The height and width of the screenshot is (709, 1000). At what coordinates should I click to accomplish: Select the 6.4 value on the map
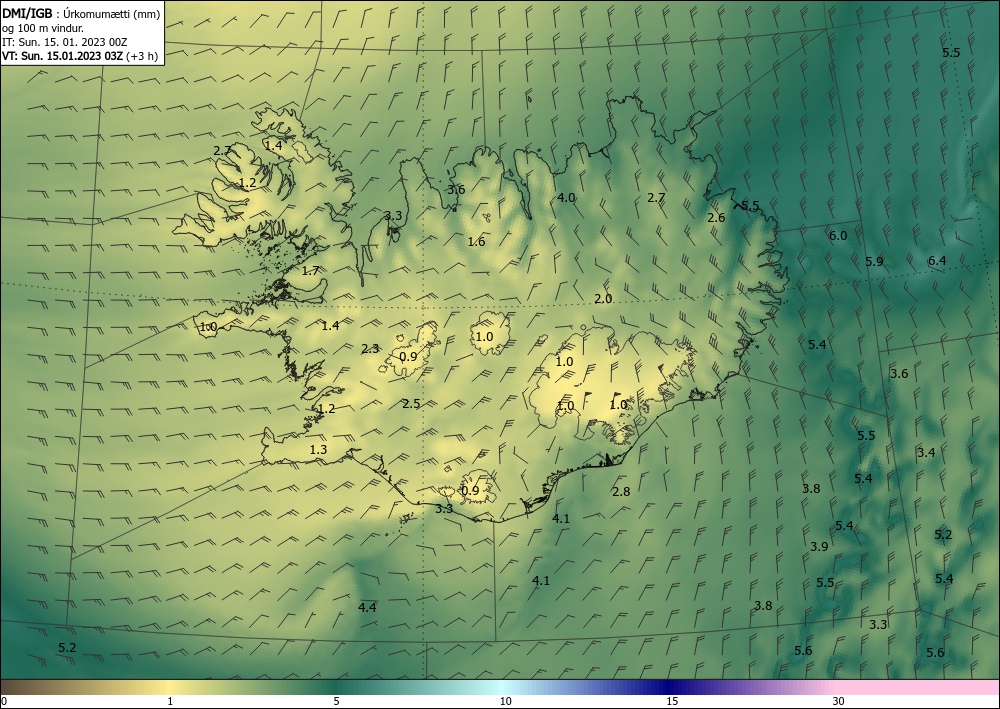(x=937, y=260)
